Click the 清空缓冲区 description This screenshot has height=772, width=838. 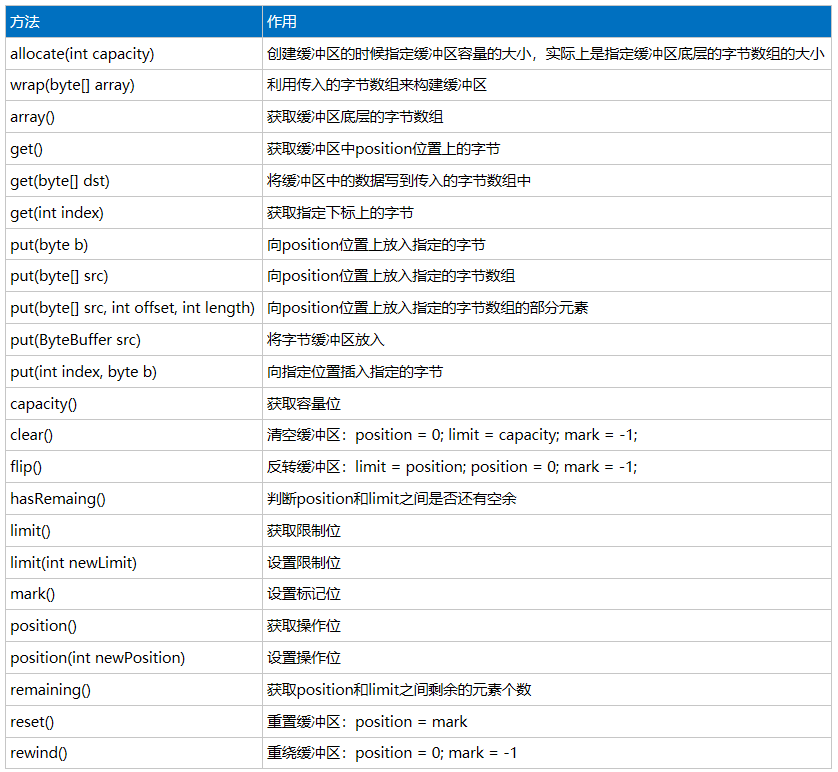(452, 435)
